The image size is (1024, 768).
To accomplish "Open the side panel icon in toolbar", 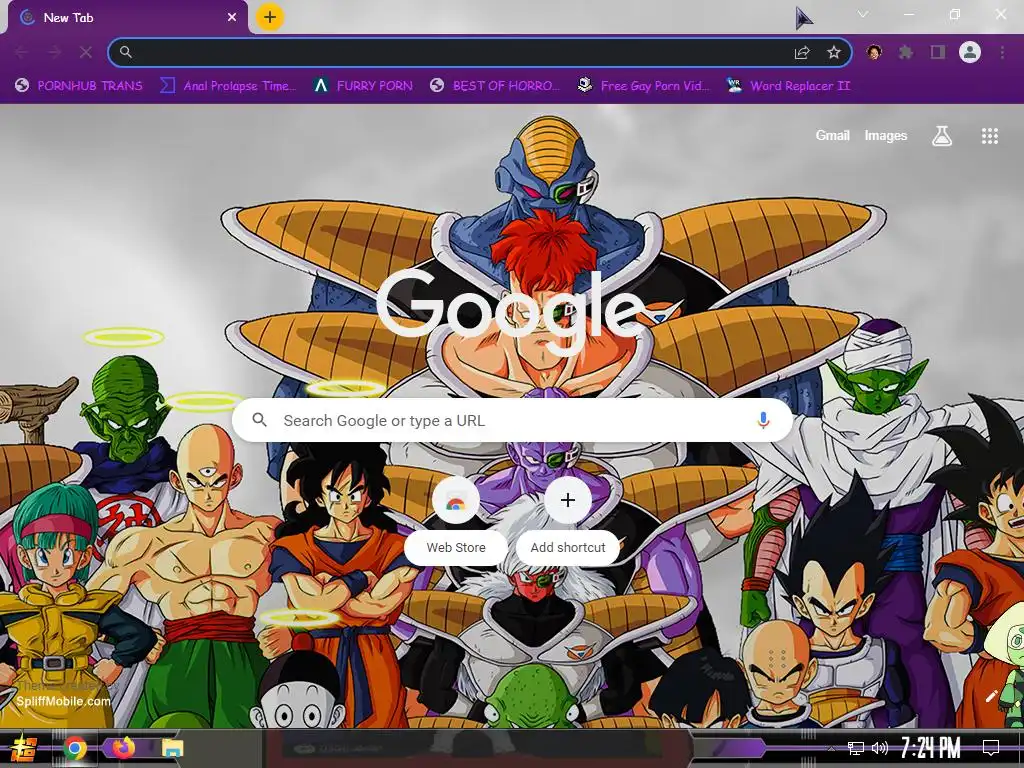I will point(938,52).
